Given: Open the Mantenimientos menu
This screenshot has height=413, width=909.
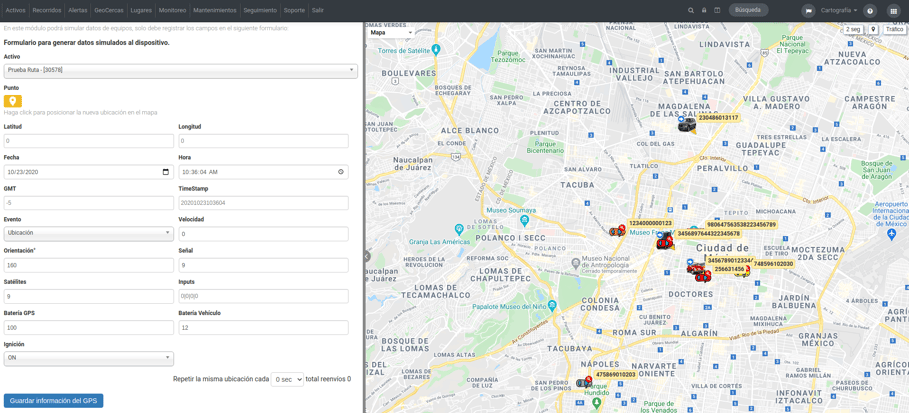Looking at the screenshot, I should point(215,10).
